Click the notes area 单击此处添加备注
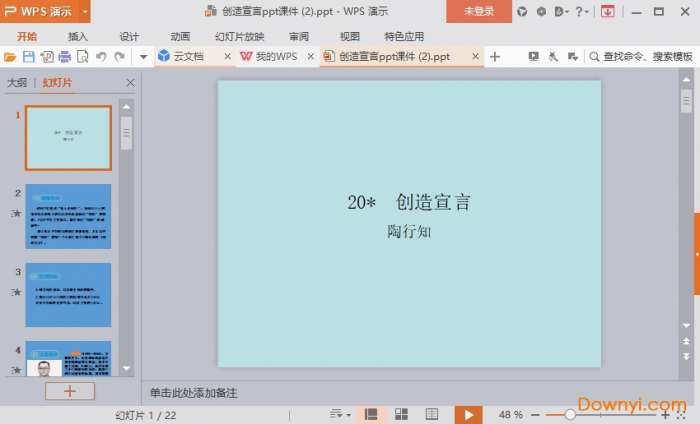Viewport: 700px width, 424px height. [x=193, y=393]
